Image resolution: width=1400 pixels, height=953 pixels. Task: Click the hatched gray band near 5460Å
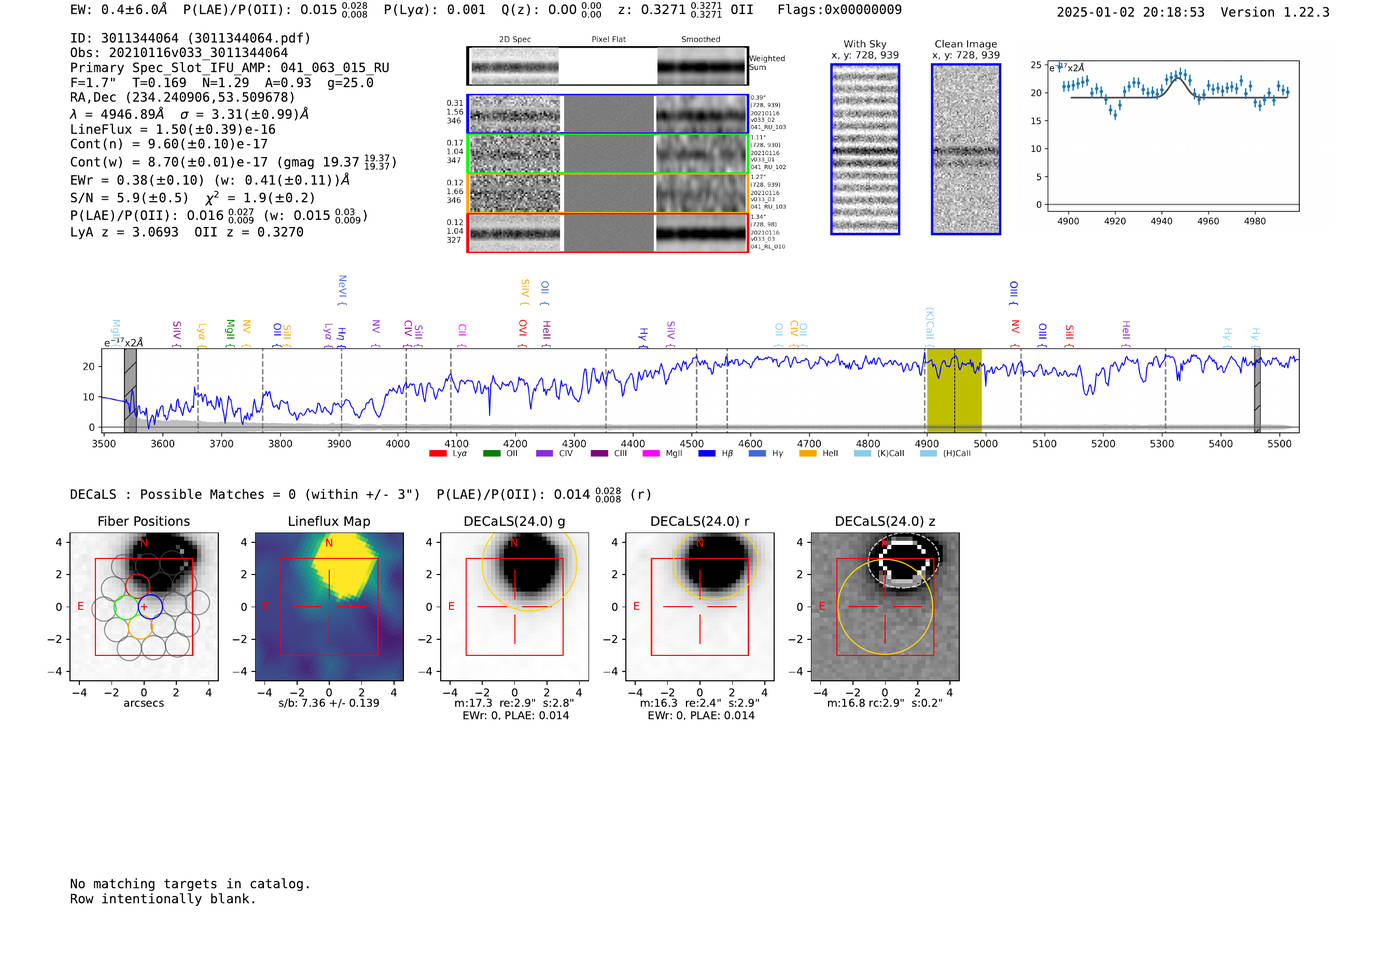(x=1257, y=391)
